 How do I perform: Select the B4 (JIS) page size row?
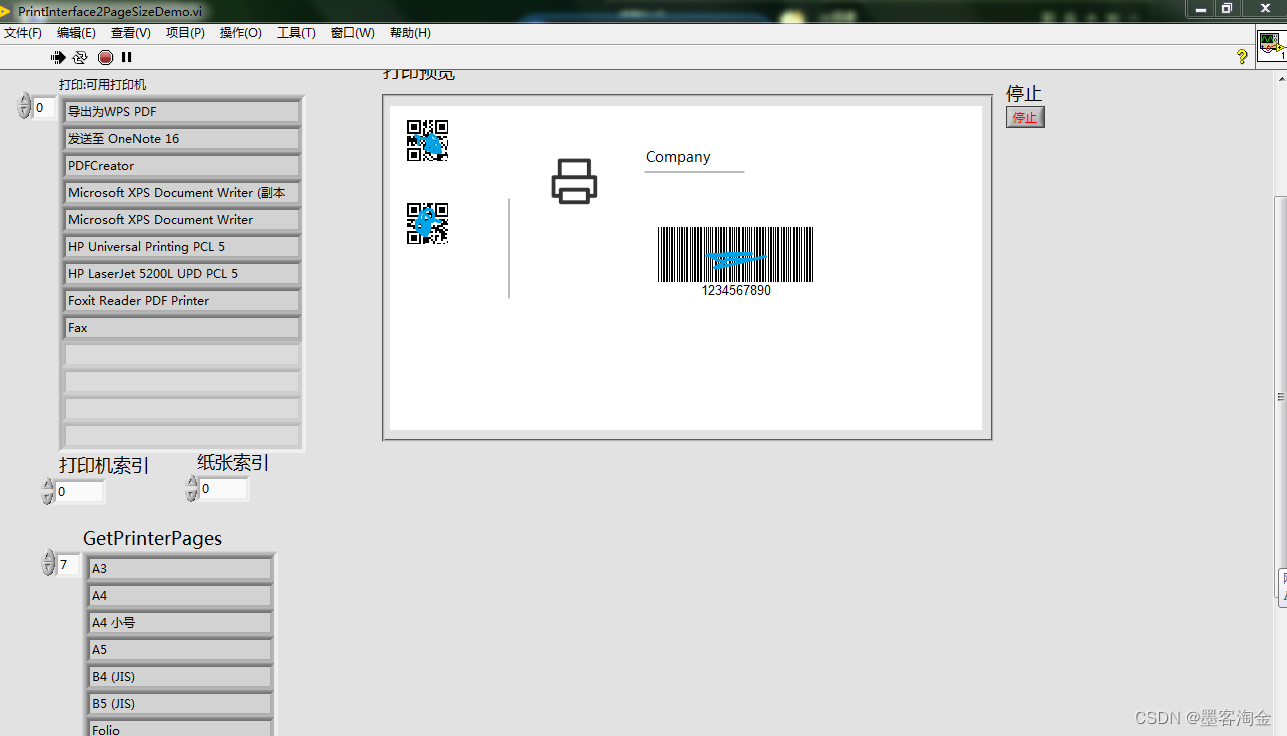click(180, 677)
